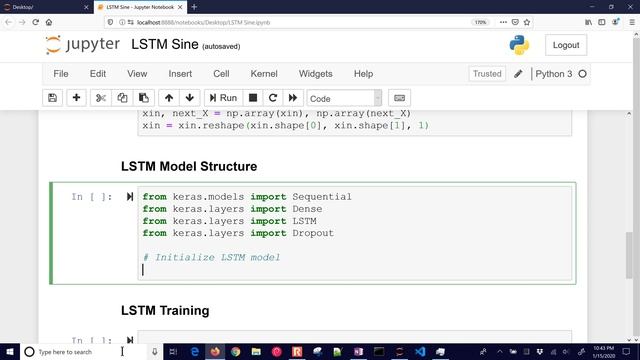Image resolution: width=640 pixels, height=360 pixels.
Task: Click the Python 3 kernel name
Action: click(x=553, y=74)
